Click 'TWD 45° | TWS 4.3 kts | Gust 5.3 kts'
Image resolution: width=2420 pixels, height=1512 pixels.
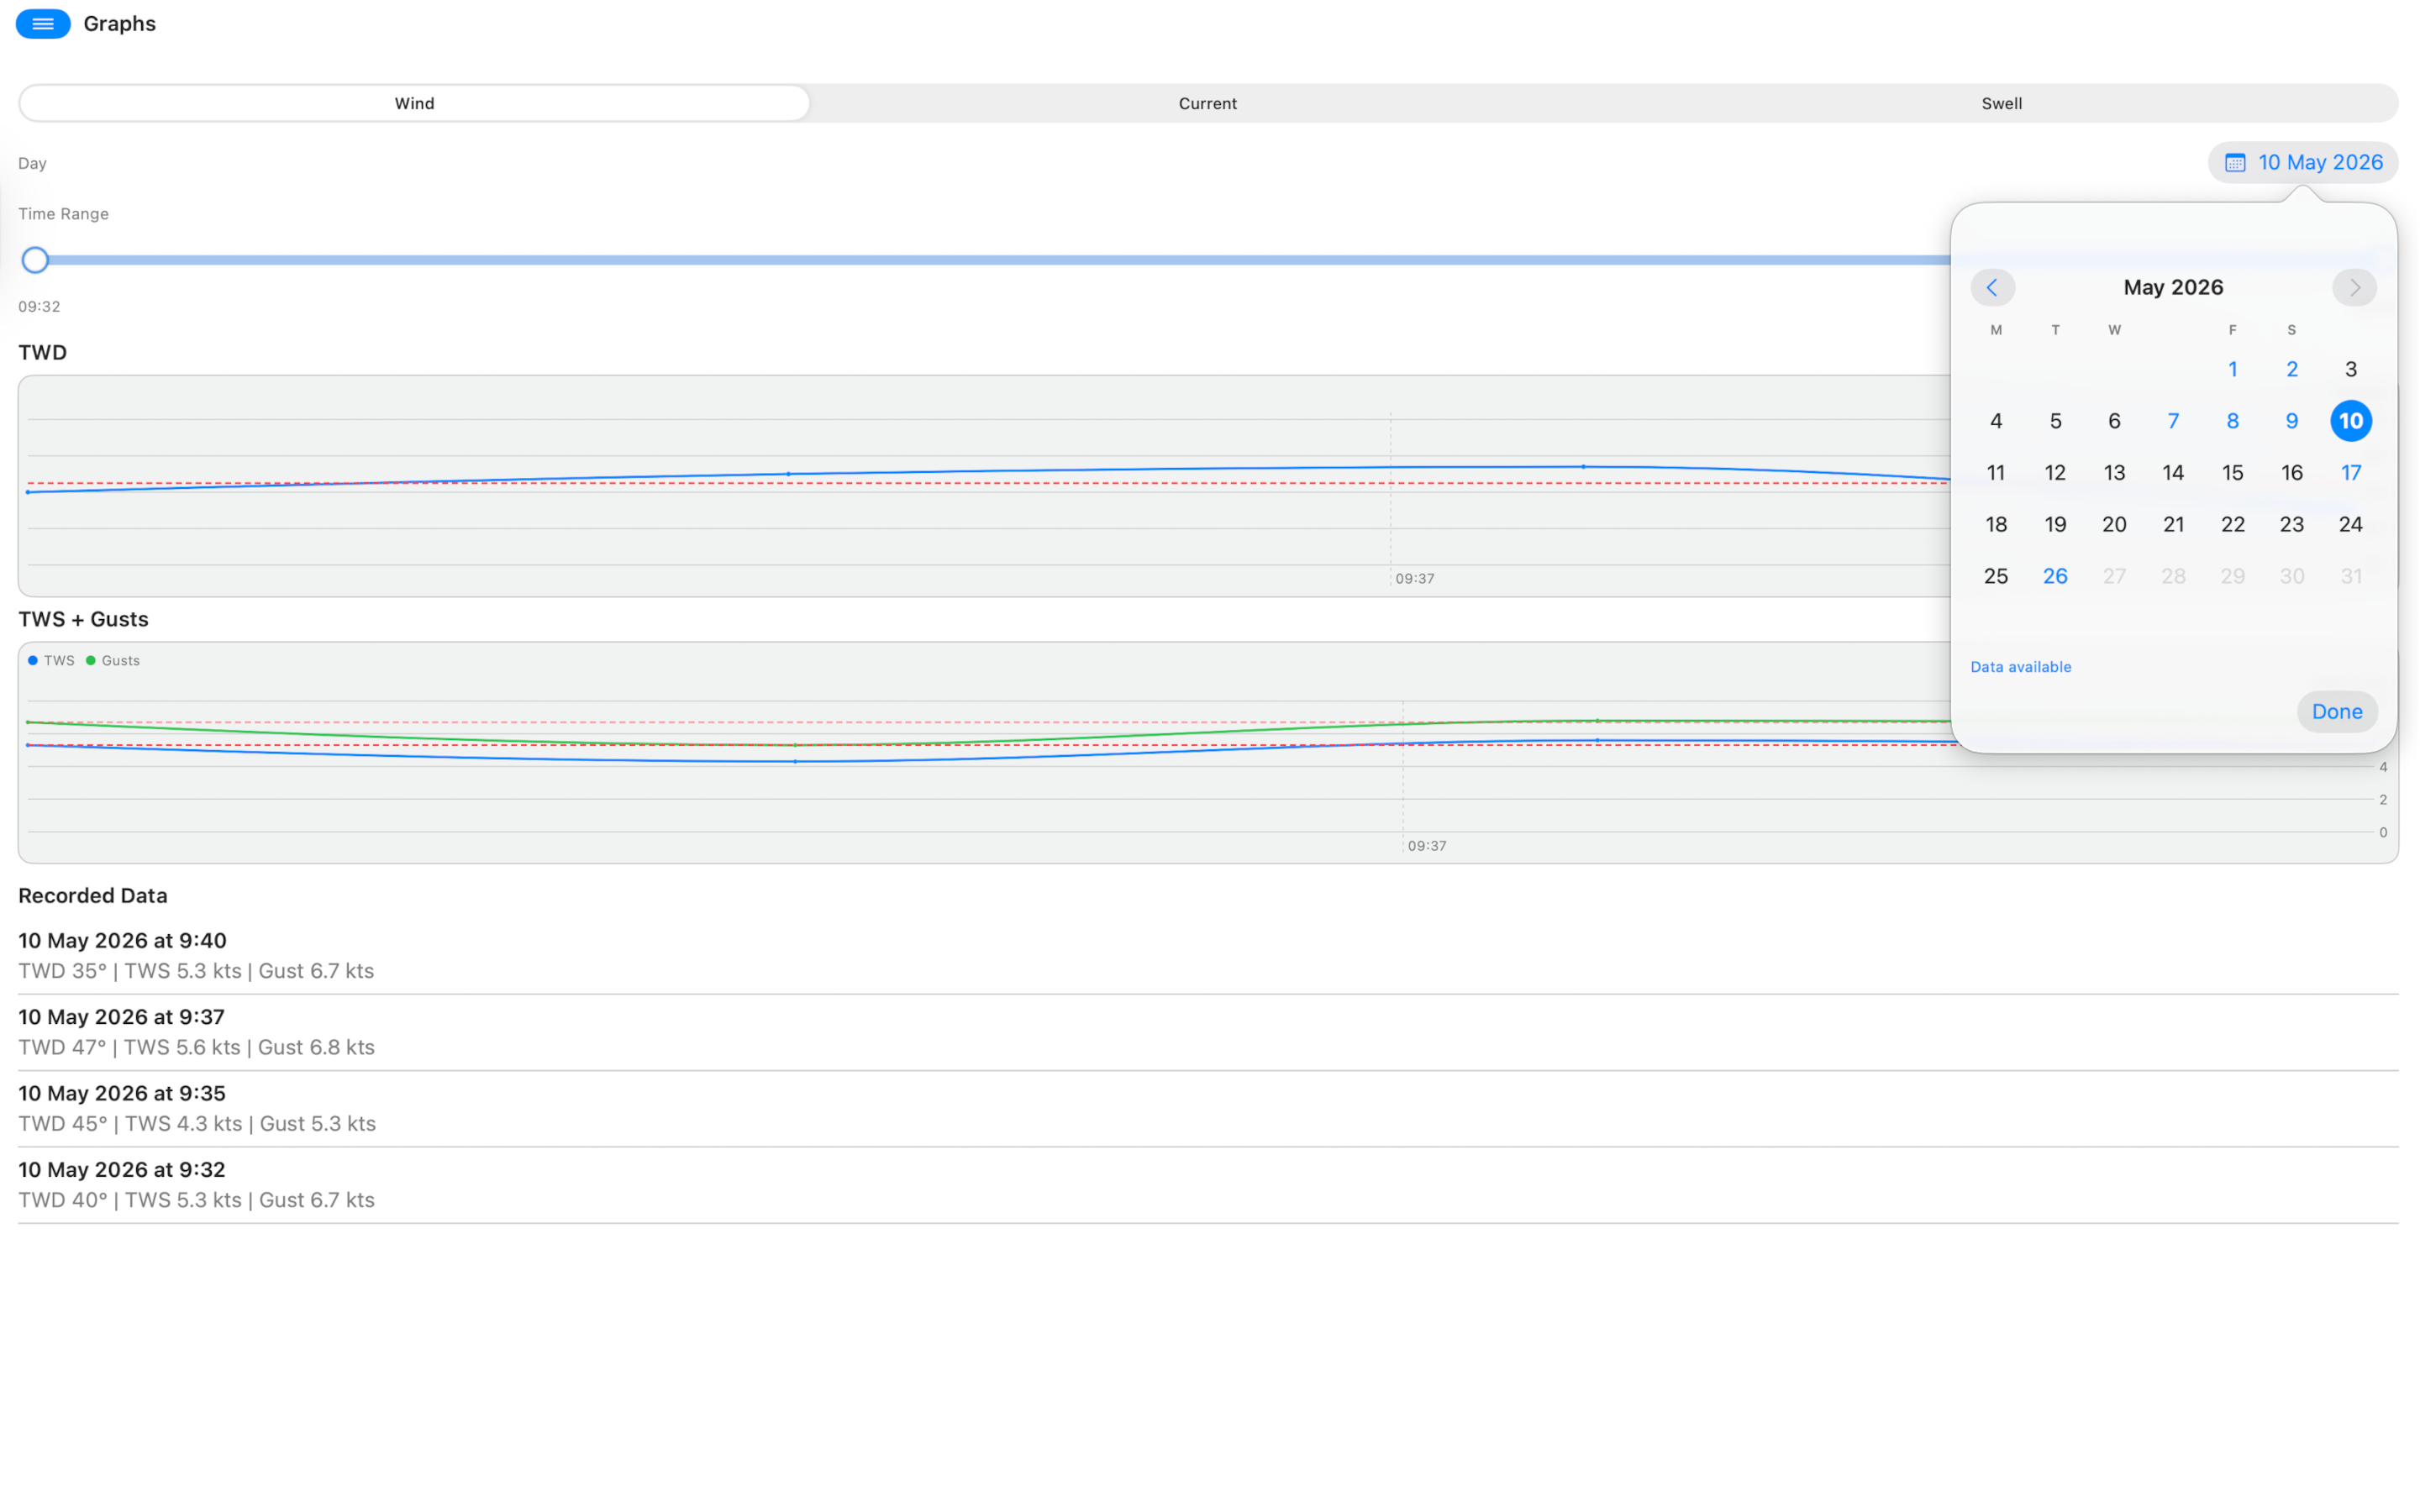197,1123
